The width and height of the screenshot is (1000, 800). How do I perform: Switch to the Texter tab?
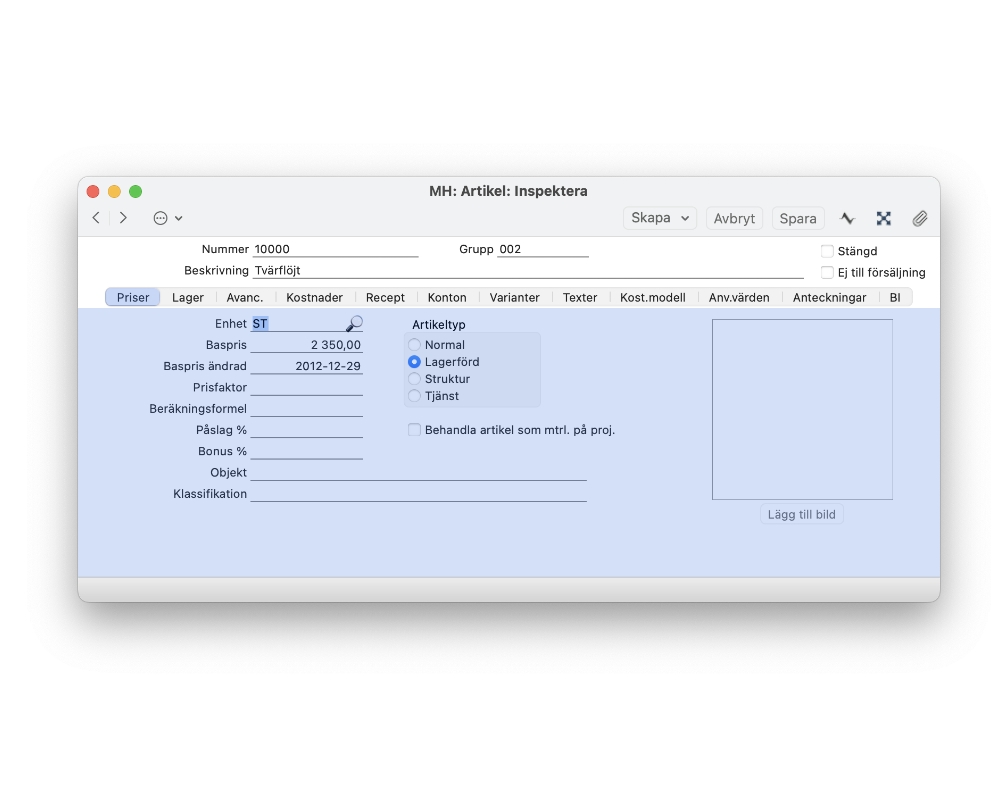[580, 297]
